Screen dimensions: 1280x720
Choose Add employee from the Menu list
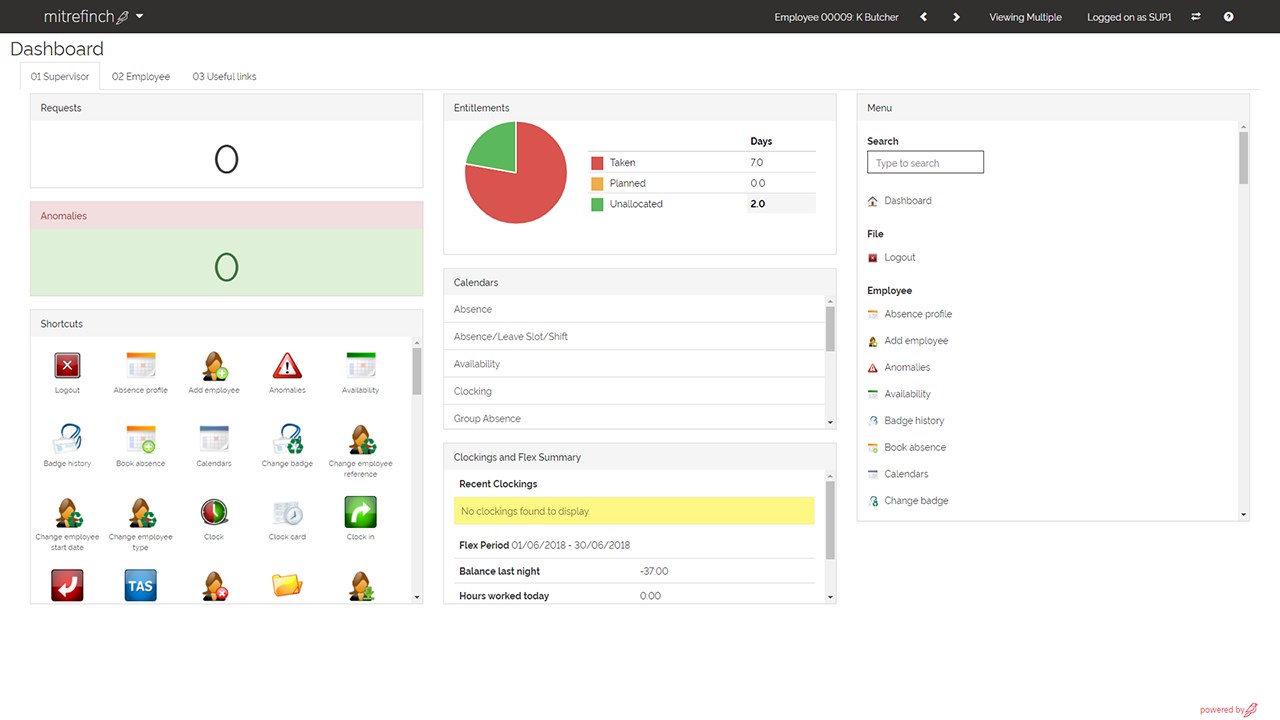tap(915, 341)
